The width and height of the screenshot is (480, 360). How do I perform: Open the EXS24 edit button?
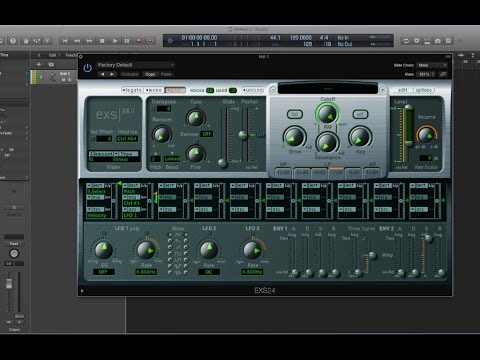(x=403, y=90)
